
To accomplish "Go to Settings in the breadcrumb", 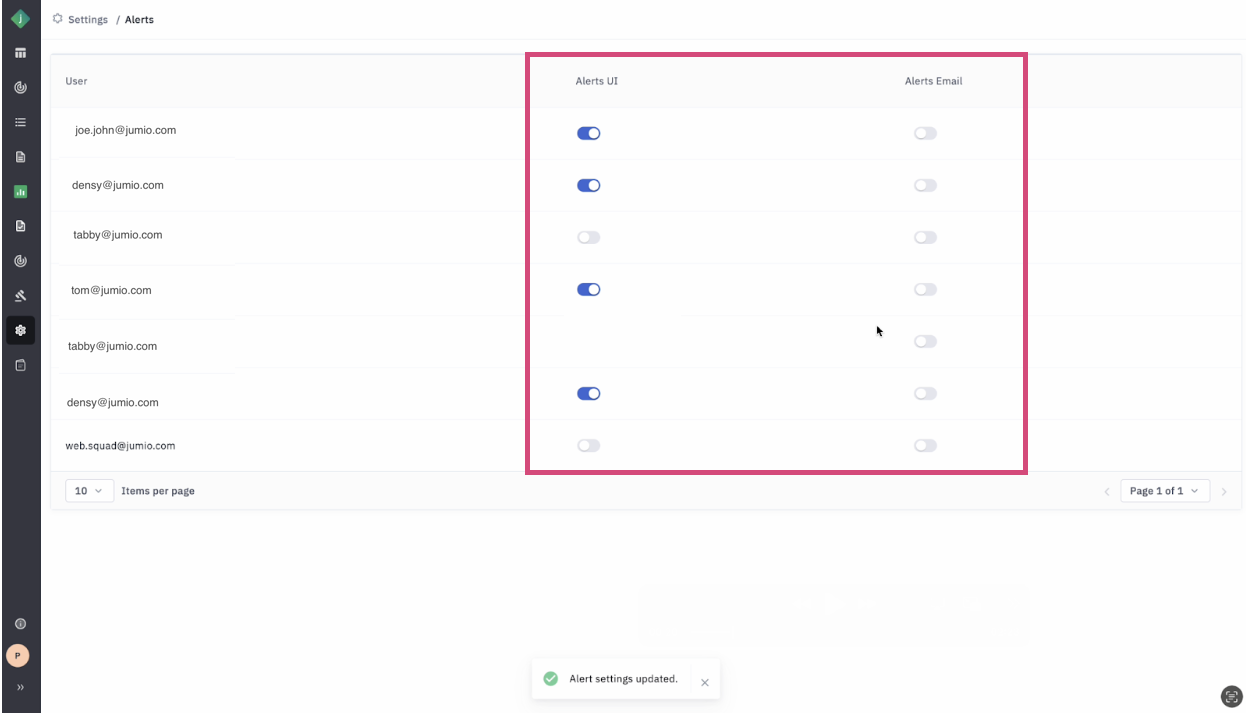I will tap(87, 20).
